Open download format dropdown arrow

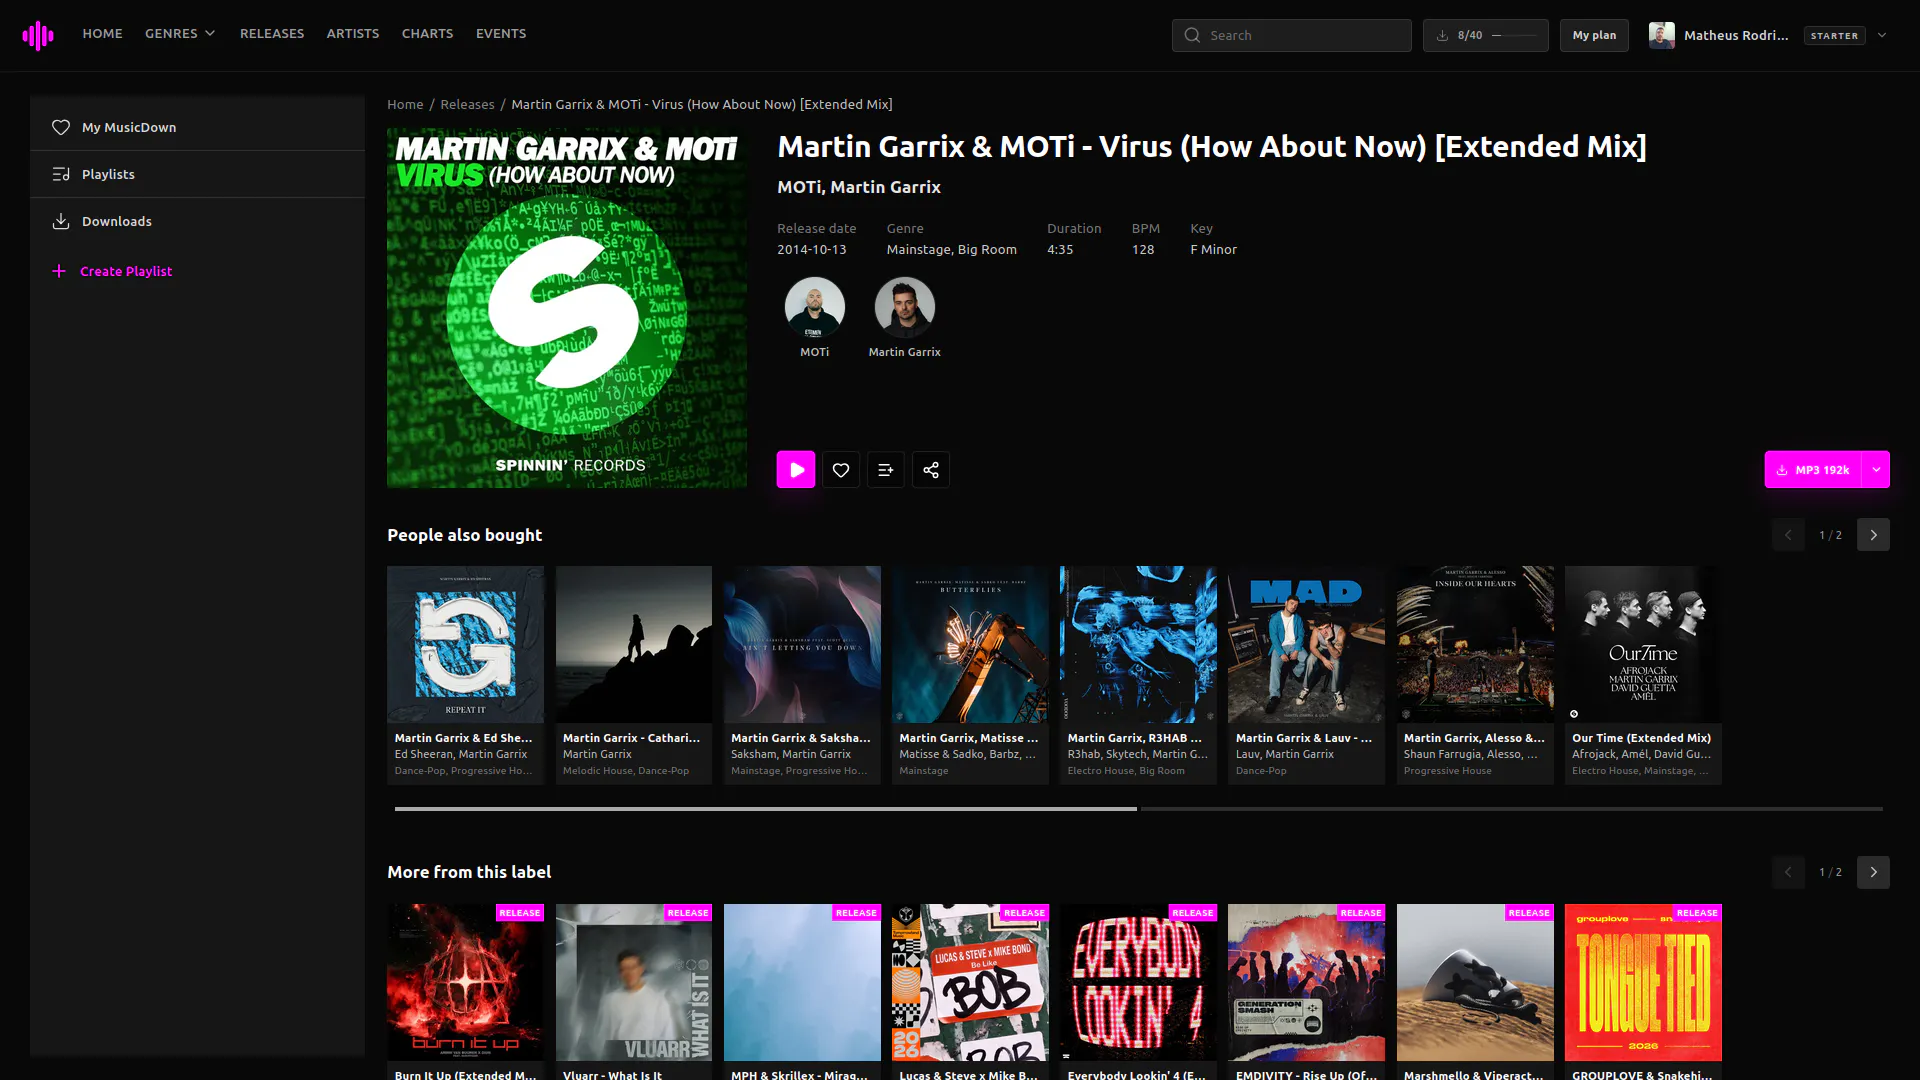1876,470
